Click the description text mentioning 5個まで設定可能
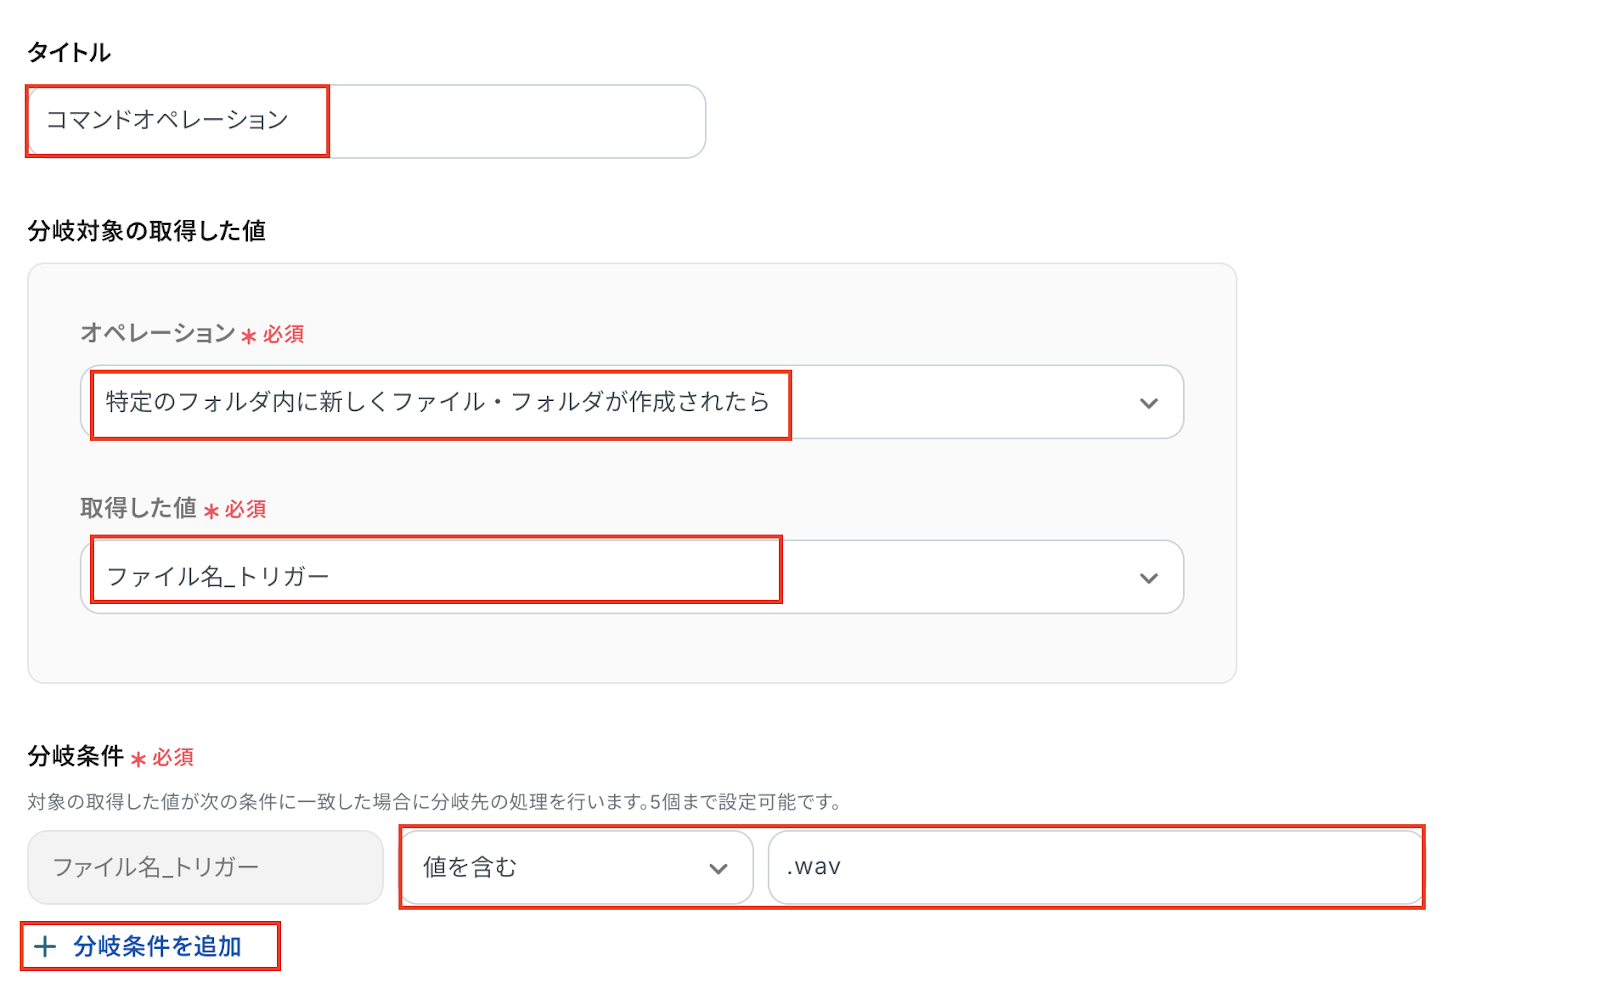 pos(436,802)
